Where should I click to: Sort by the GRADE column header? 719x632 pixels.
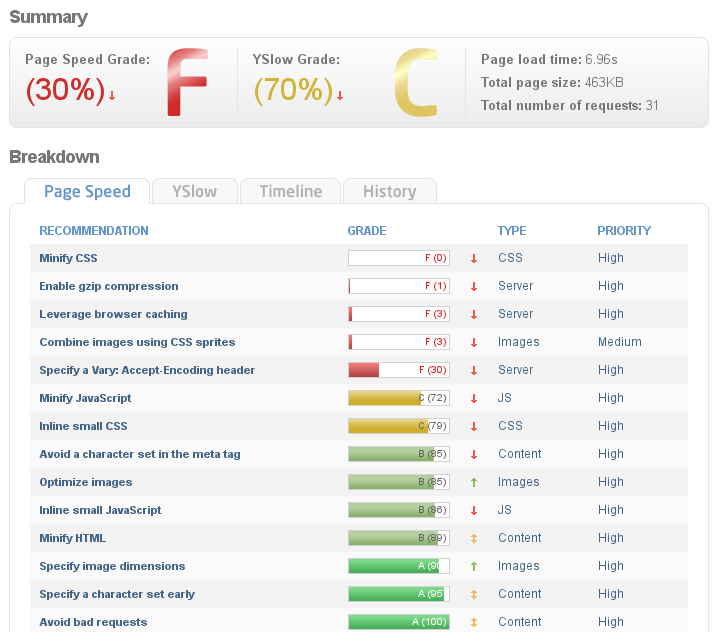[x=367, y=231]
